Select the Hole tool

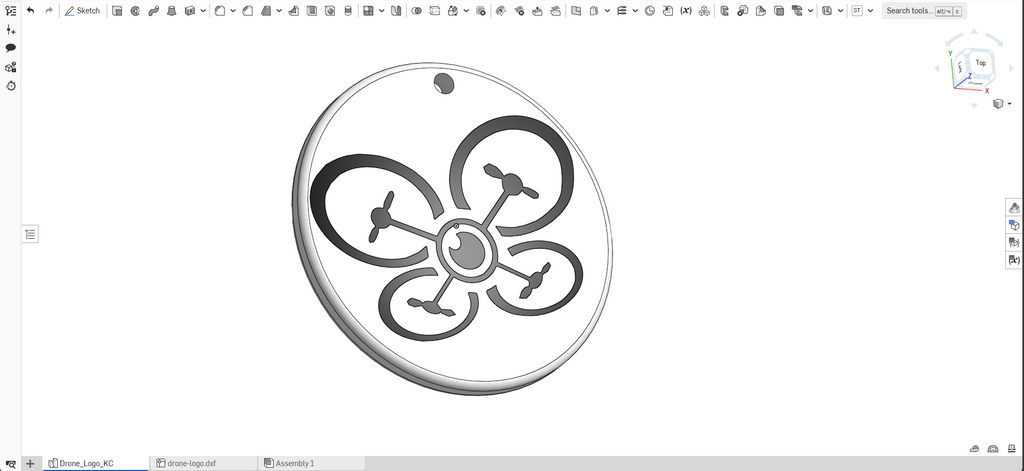click(x=330, y=10)
